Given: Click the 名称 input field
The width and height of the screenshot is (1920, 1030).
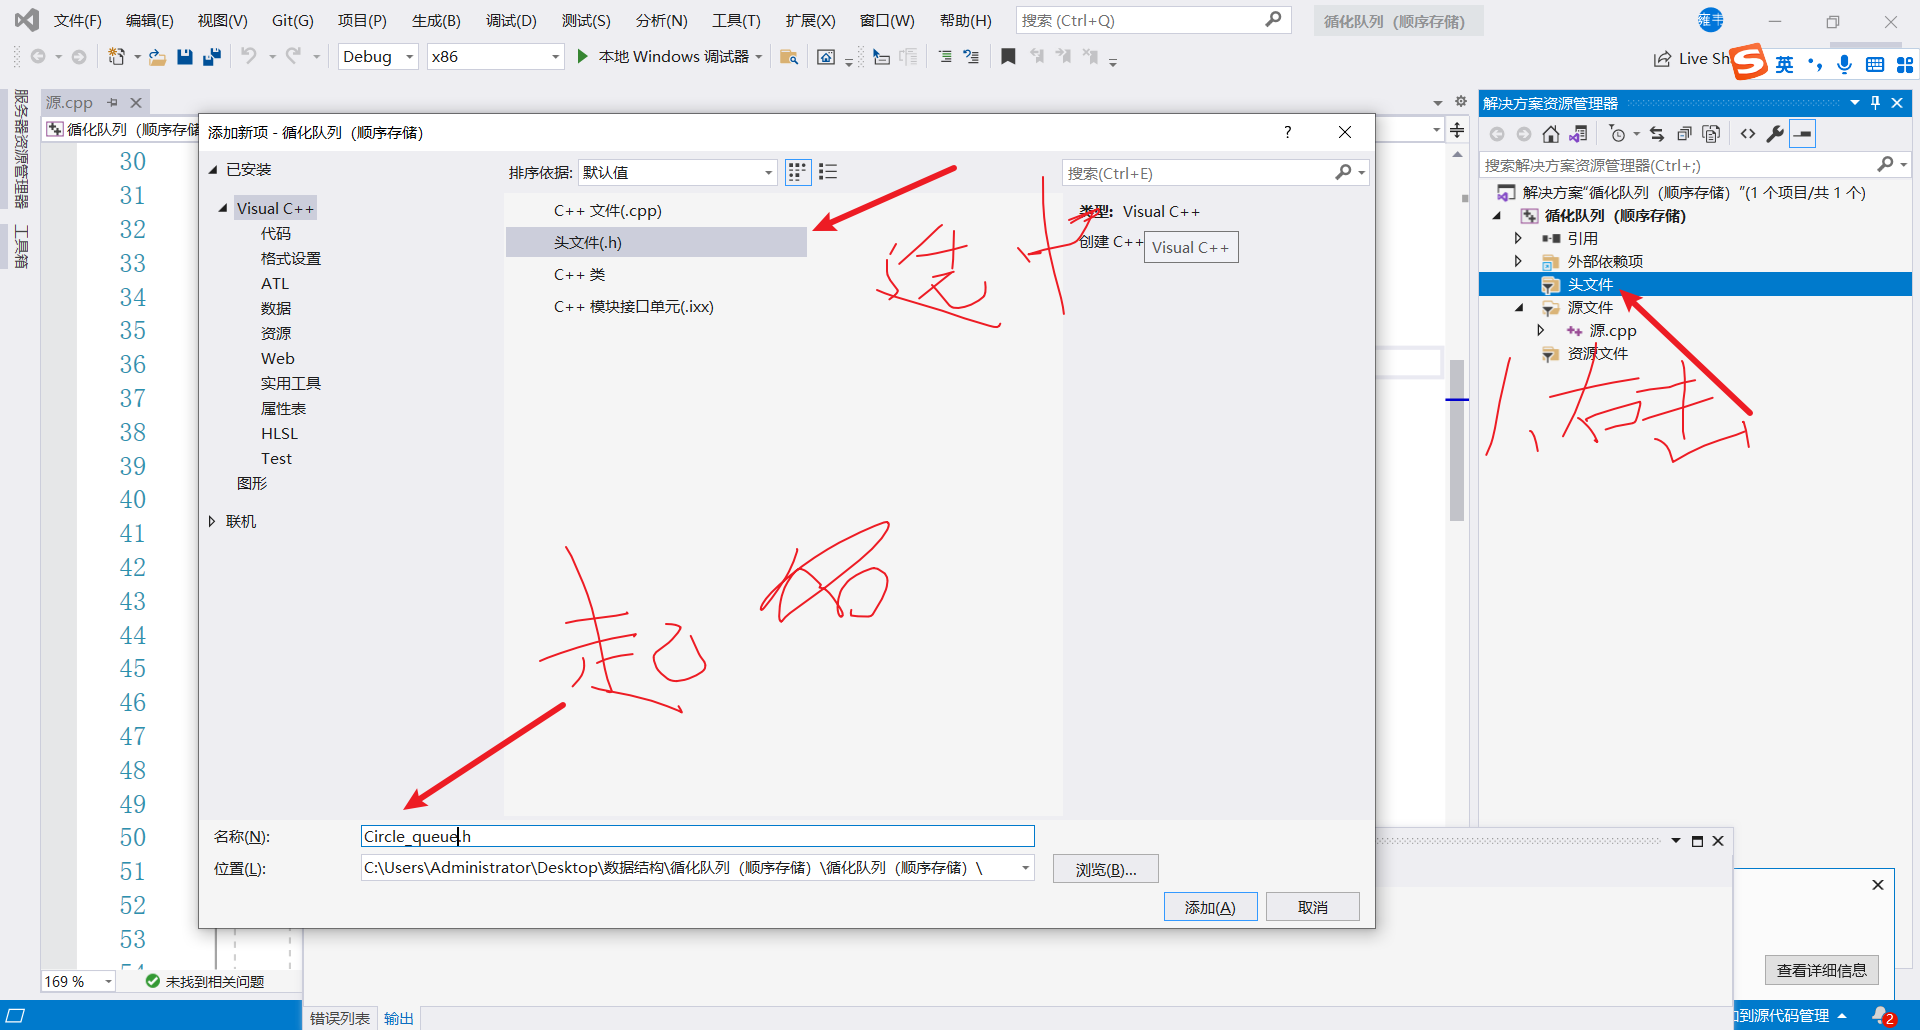Looking at the screenshot, I should 697,836.
